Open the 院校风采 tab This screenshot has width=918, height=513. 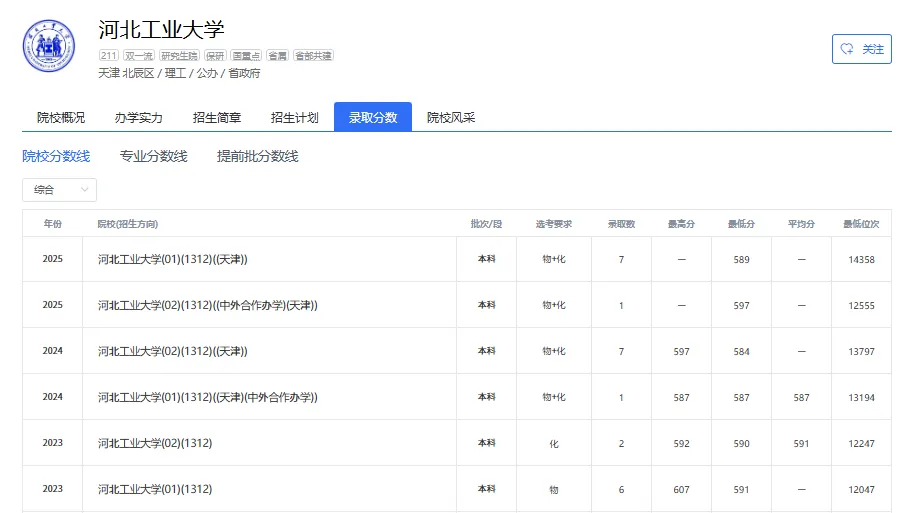[x=451, y=117]
